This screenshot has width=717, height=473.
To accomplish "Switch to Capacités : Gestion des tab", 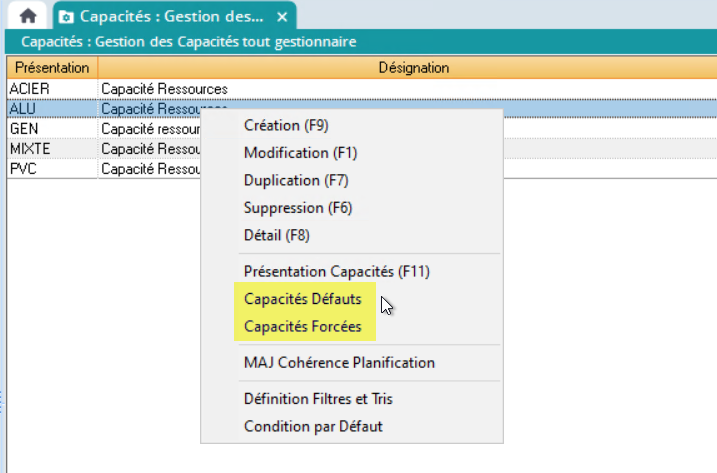I will (x=172, y=17).
